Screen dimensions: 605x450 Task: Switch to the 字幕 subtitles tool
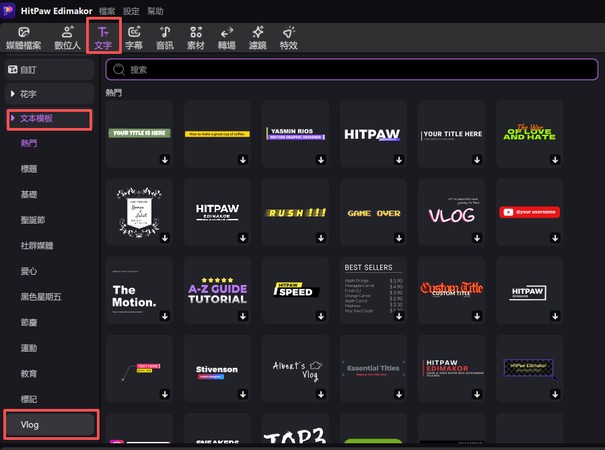[135, 38]
